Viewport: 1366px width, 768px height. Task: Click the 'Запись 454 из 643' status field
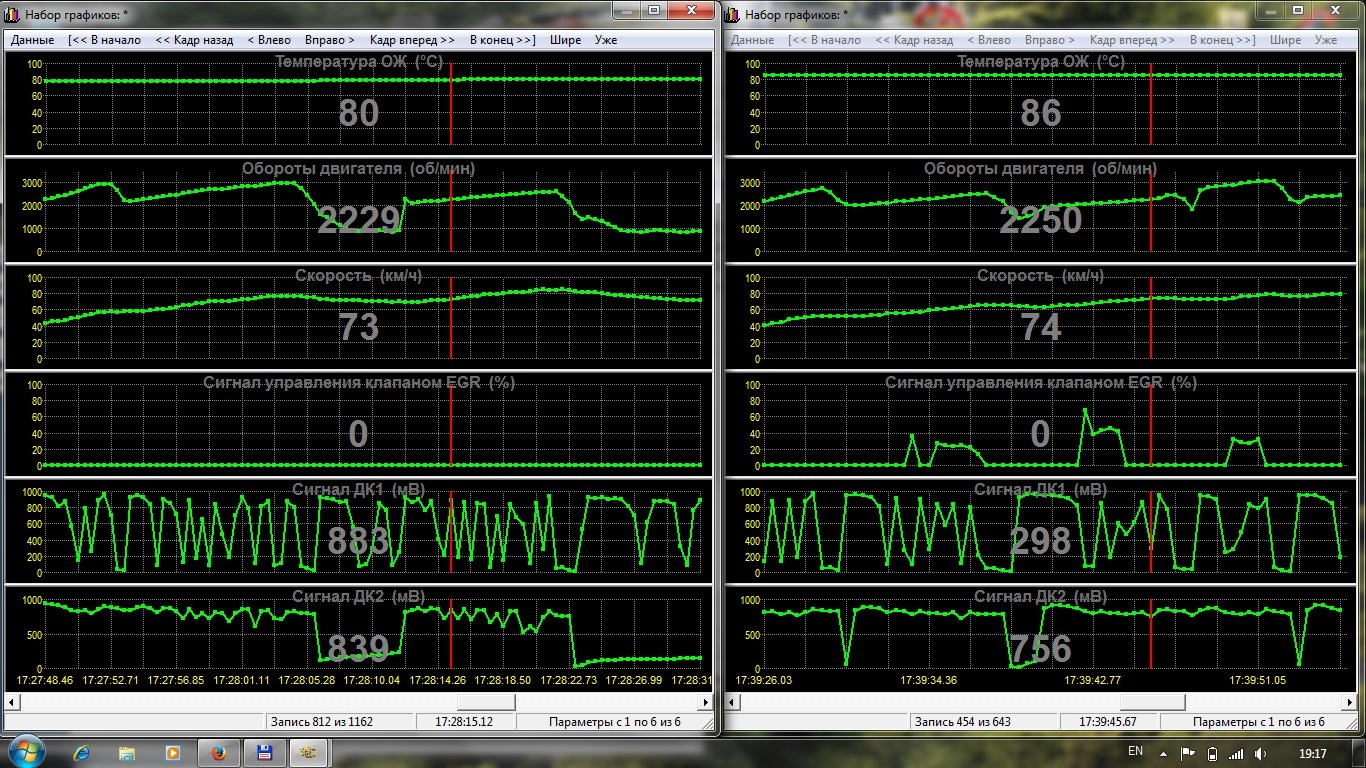click(986, 721)
